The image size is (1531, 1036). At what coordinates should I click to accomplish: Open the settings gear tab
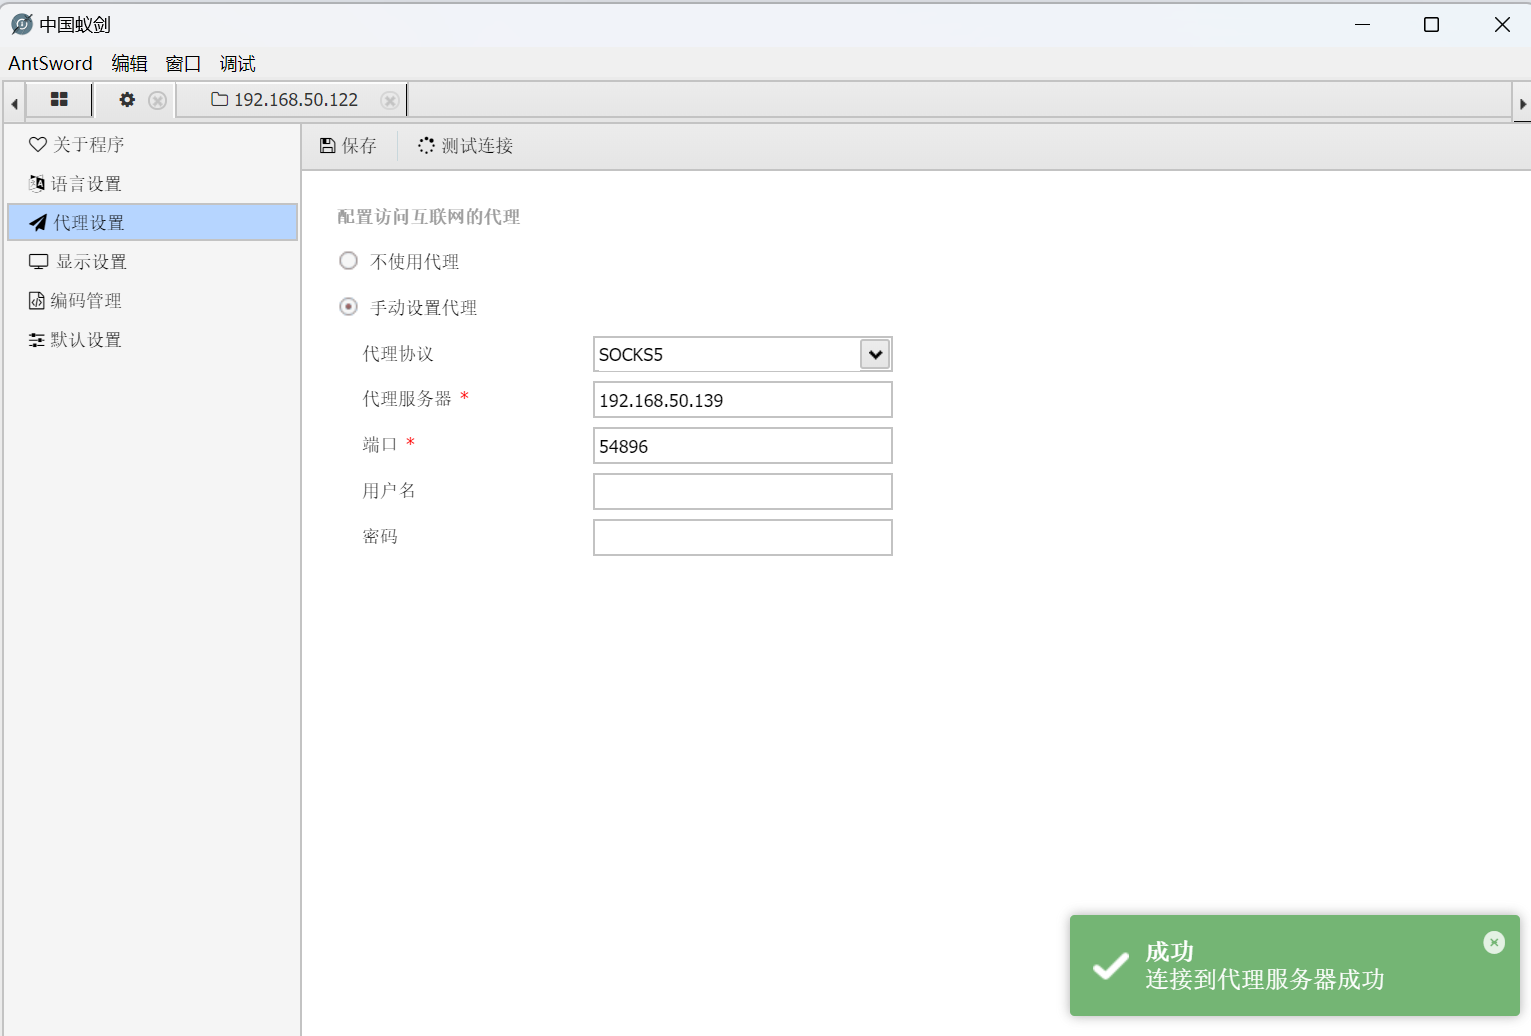(x=127, y=99)
